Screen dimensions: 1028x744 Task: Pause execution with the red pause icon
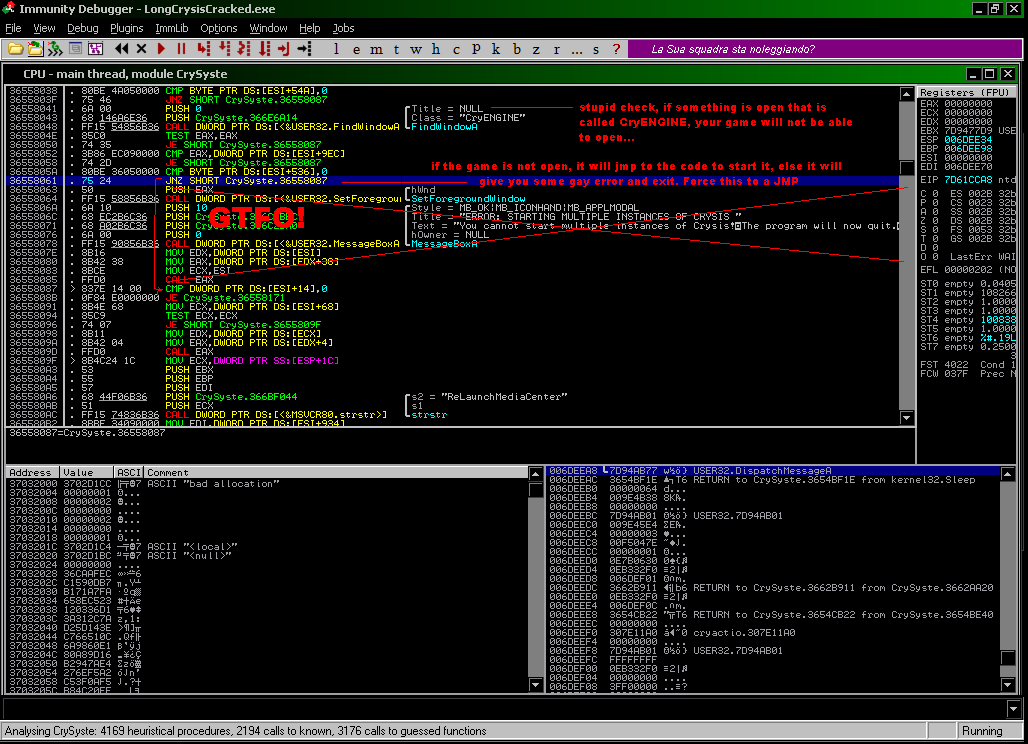pos(182,49)
